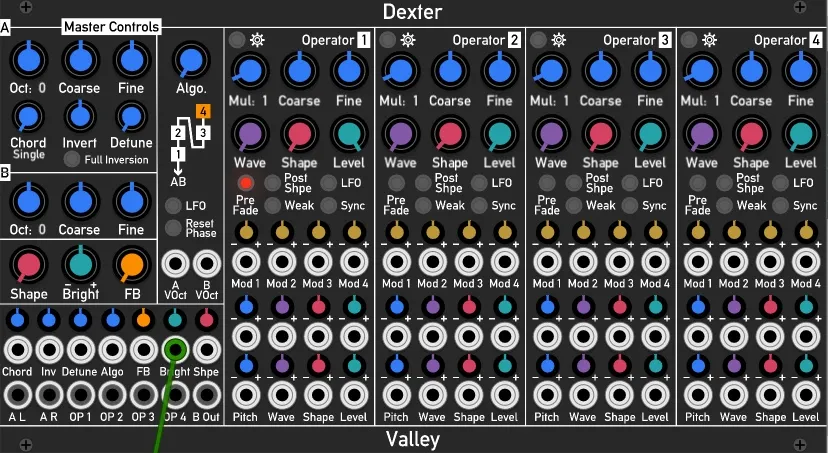Click algorithm diagram box 1

[x=178, y=154]
